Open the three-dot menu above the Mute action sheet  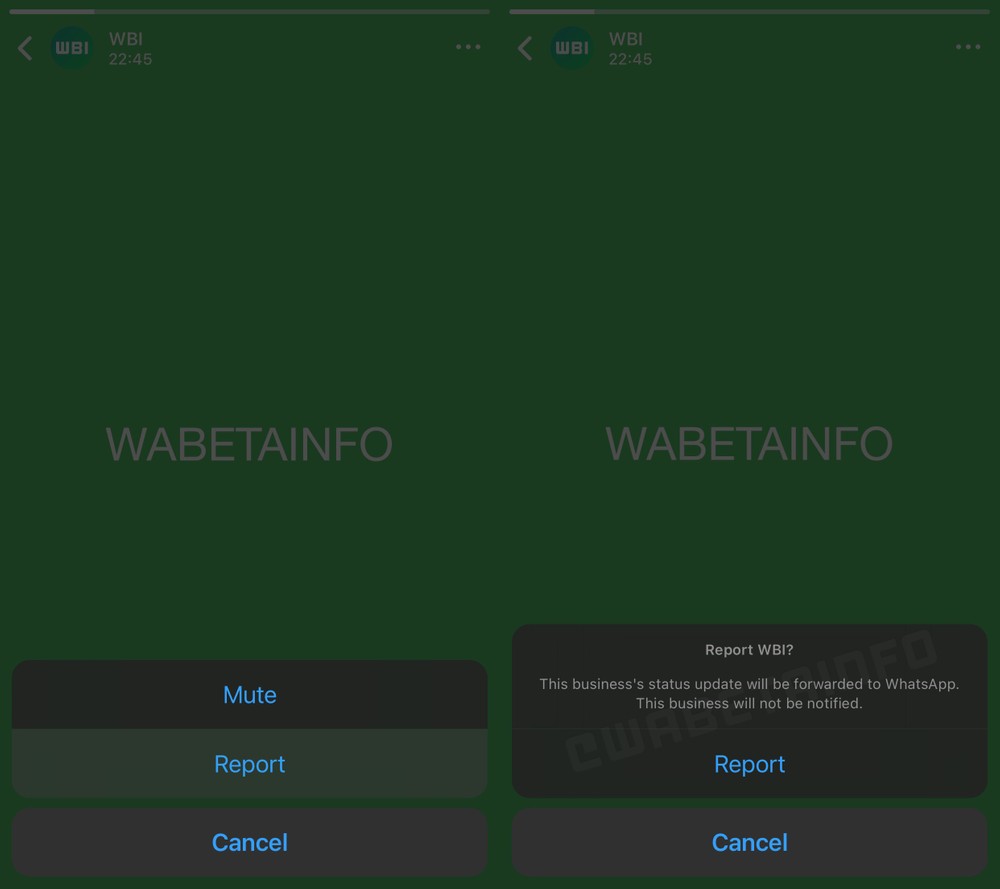click(x=468, y=47)
